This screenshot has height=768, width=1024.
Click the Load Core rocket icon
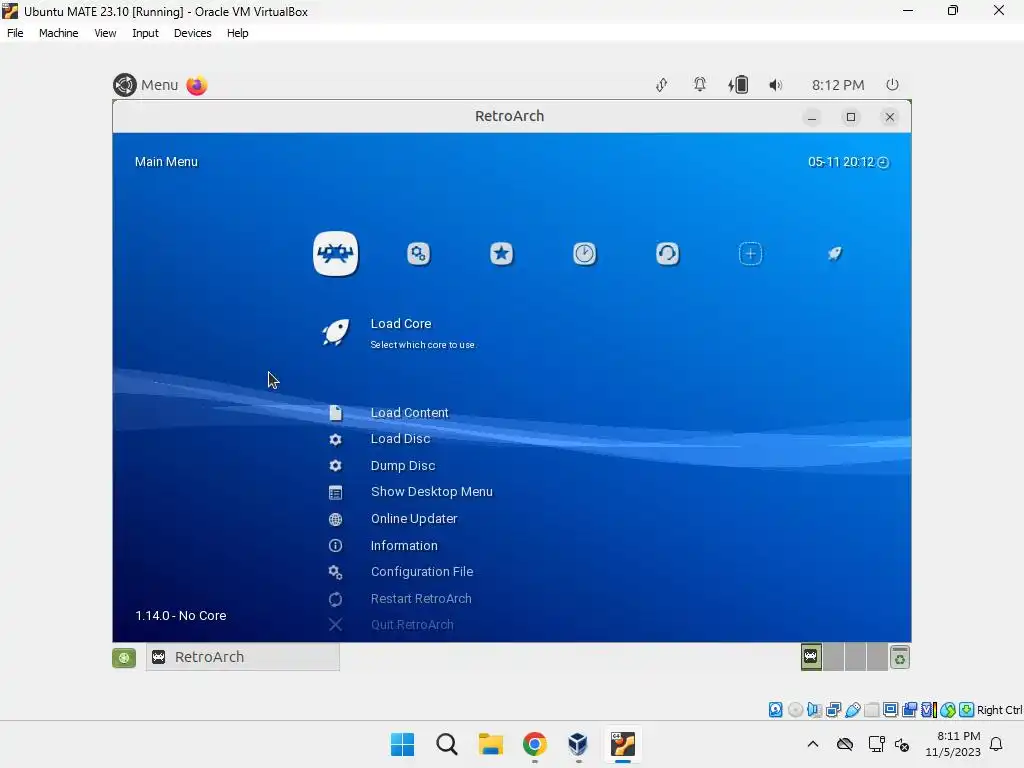pyautogui.click(x=336, y=332)
